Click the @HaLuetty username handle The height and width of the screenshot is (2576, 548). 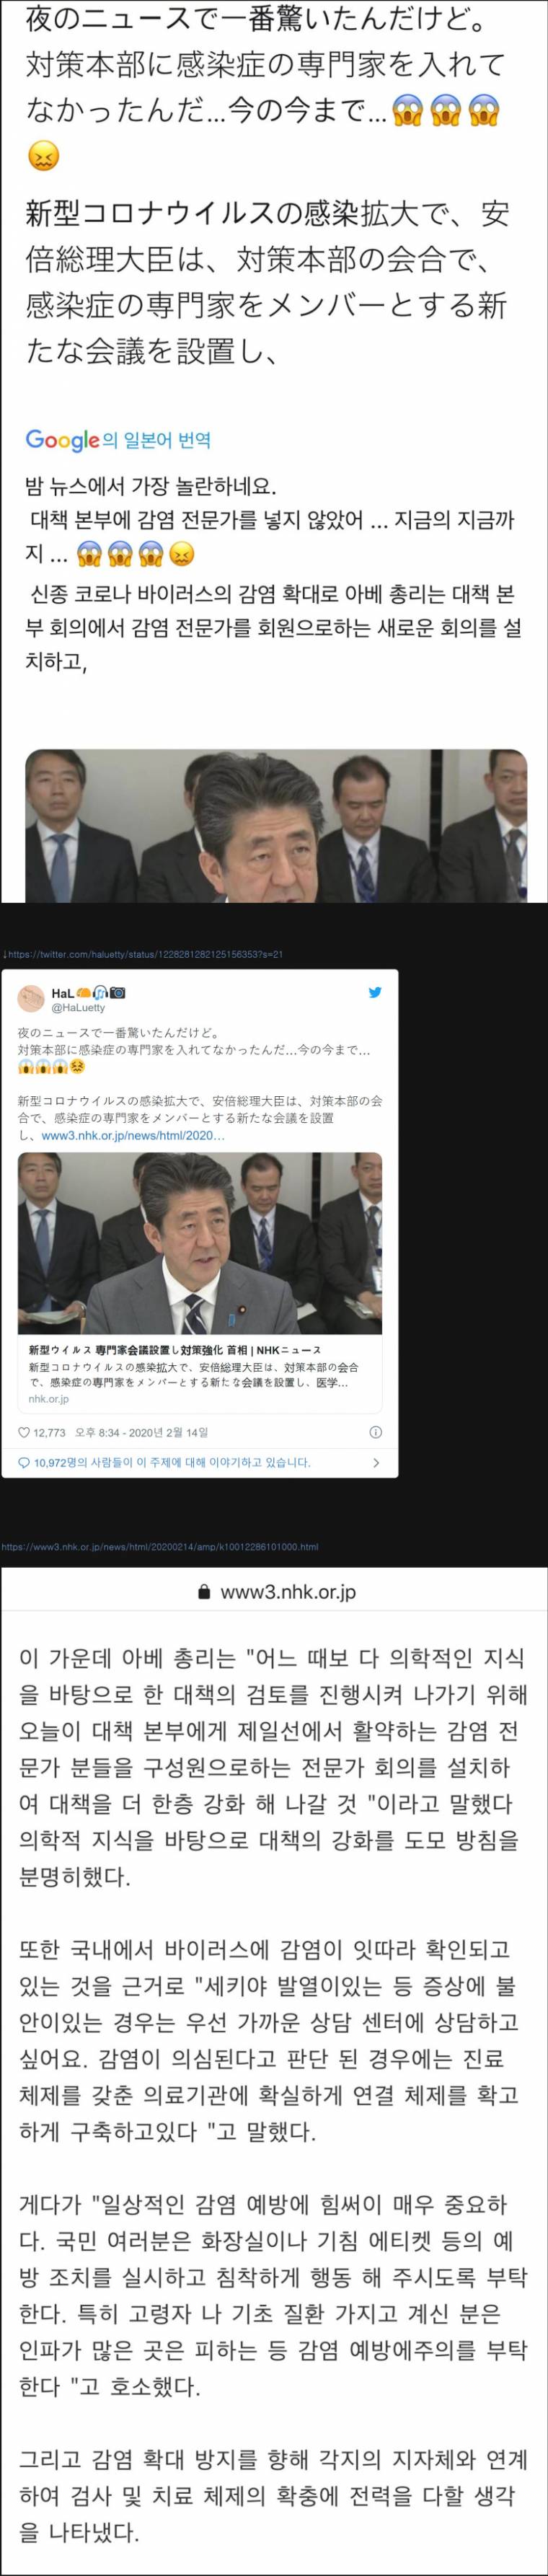(x=78, y=1007)
